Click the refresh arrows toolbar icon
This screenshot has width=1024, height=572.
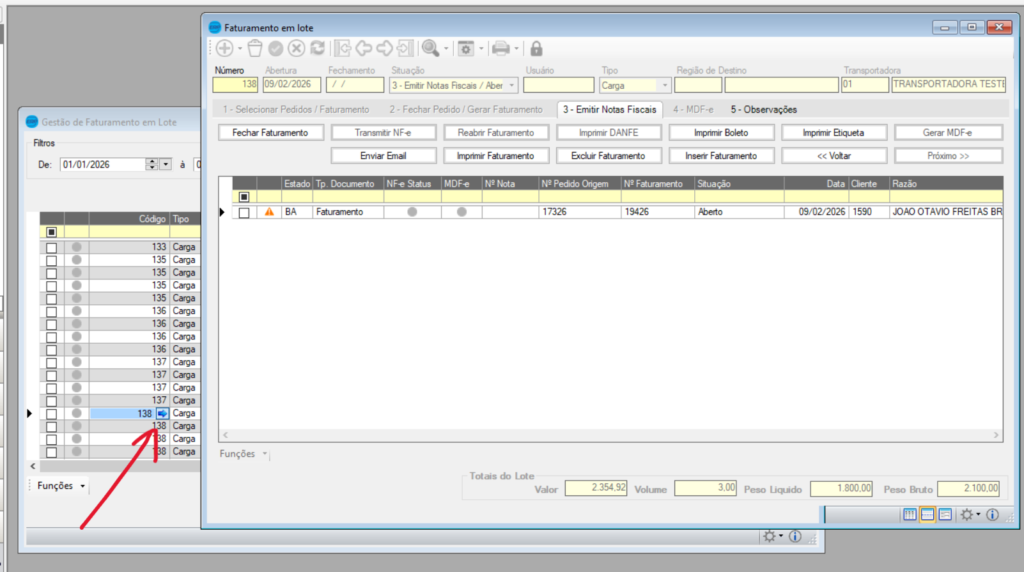pos(317,48)
